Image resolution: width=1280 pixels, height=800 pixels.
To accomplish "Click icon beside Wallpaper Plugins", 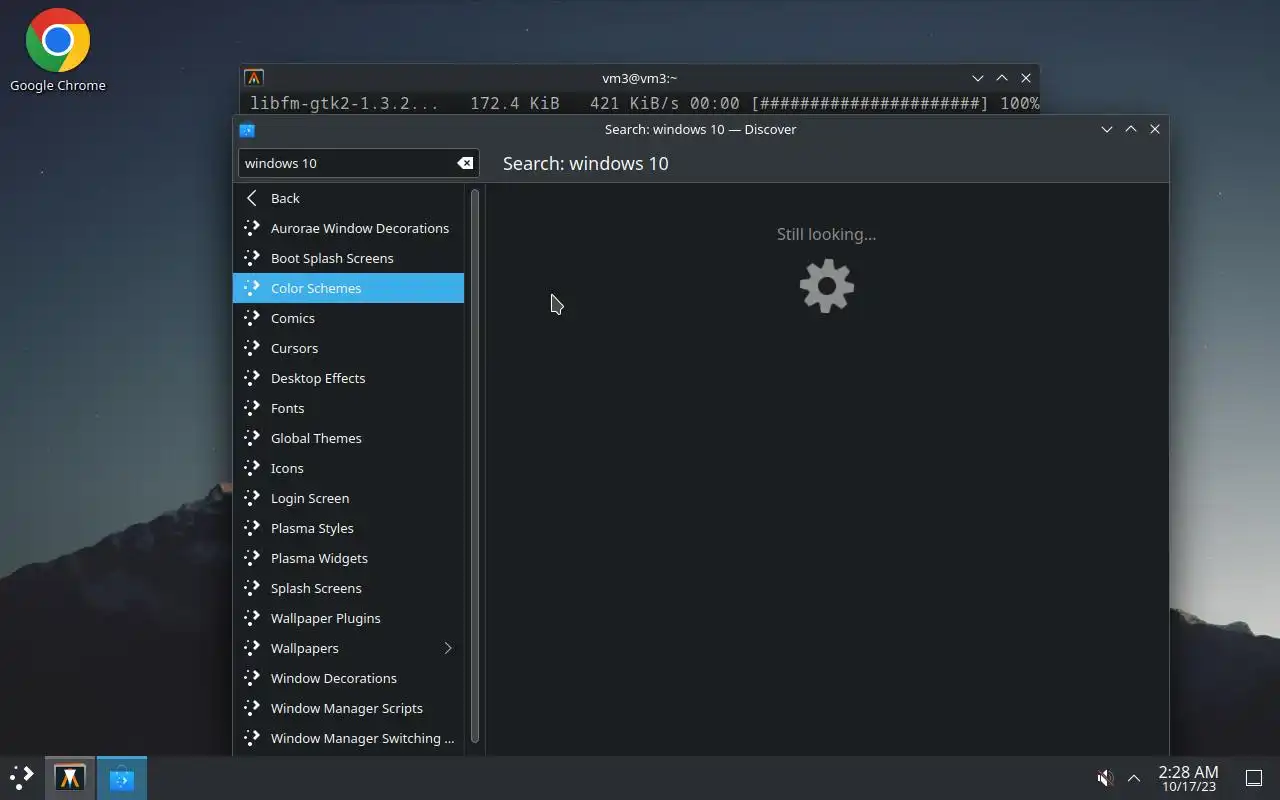I will [252, 618].
